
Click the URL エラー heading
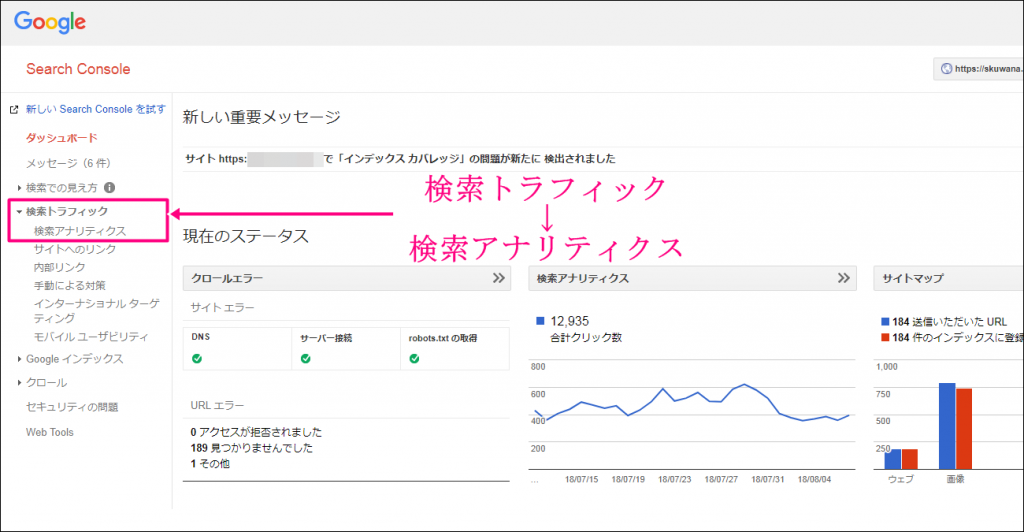[217, 405]
